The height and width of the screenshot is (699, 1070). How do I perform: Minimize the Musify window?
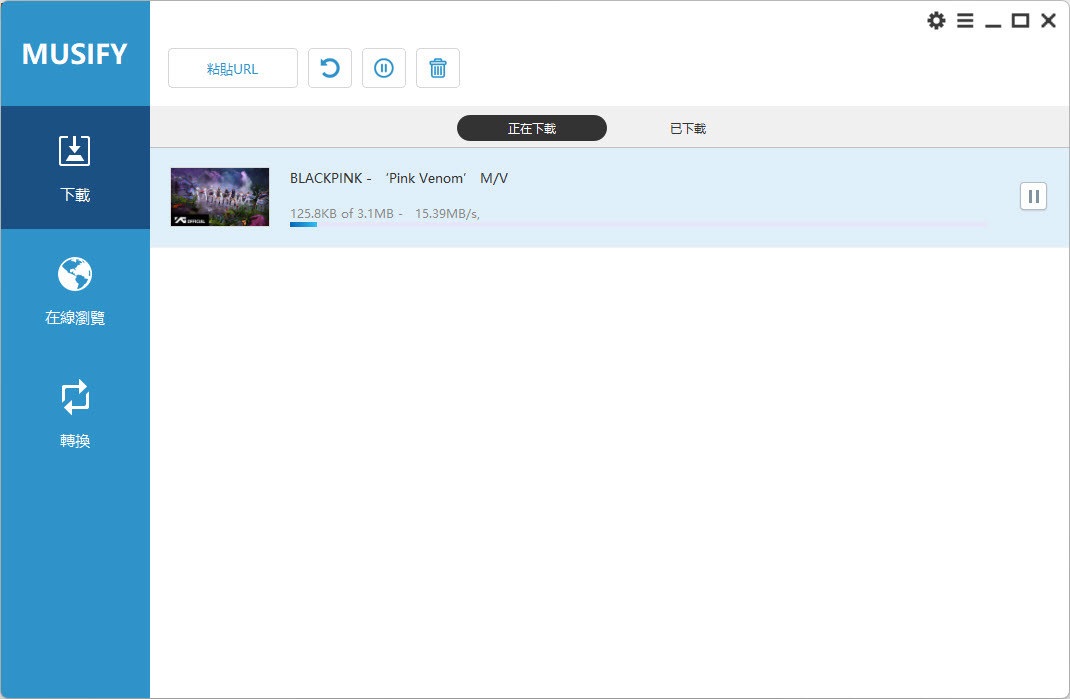tap(993, 21)
